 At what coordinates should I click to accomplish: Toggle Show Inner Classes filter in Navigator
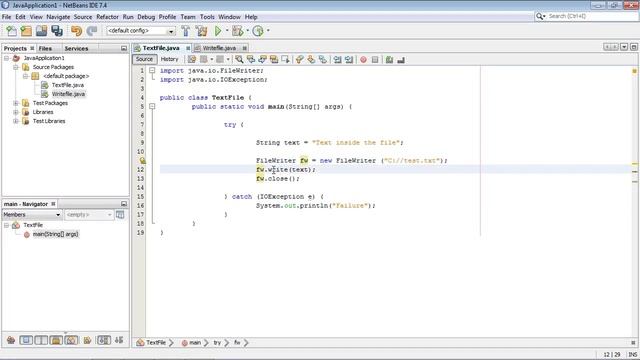(71, 340)
